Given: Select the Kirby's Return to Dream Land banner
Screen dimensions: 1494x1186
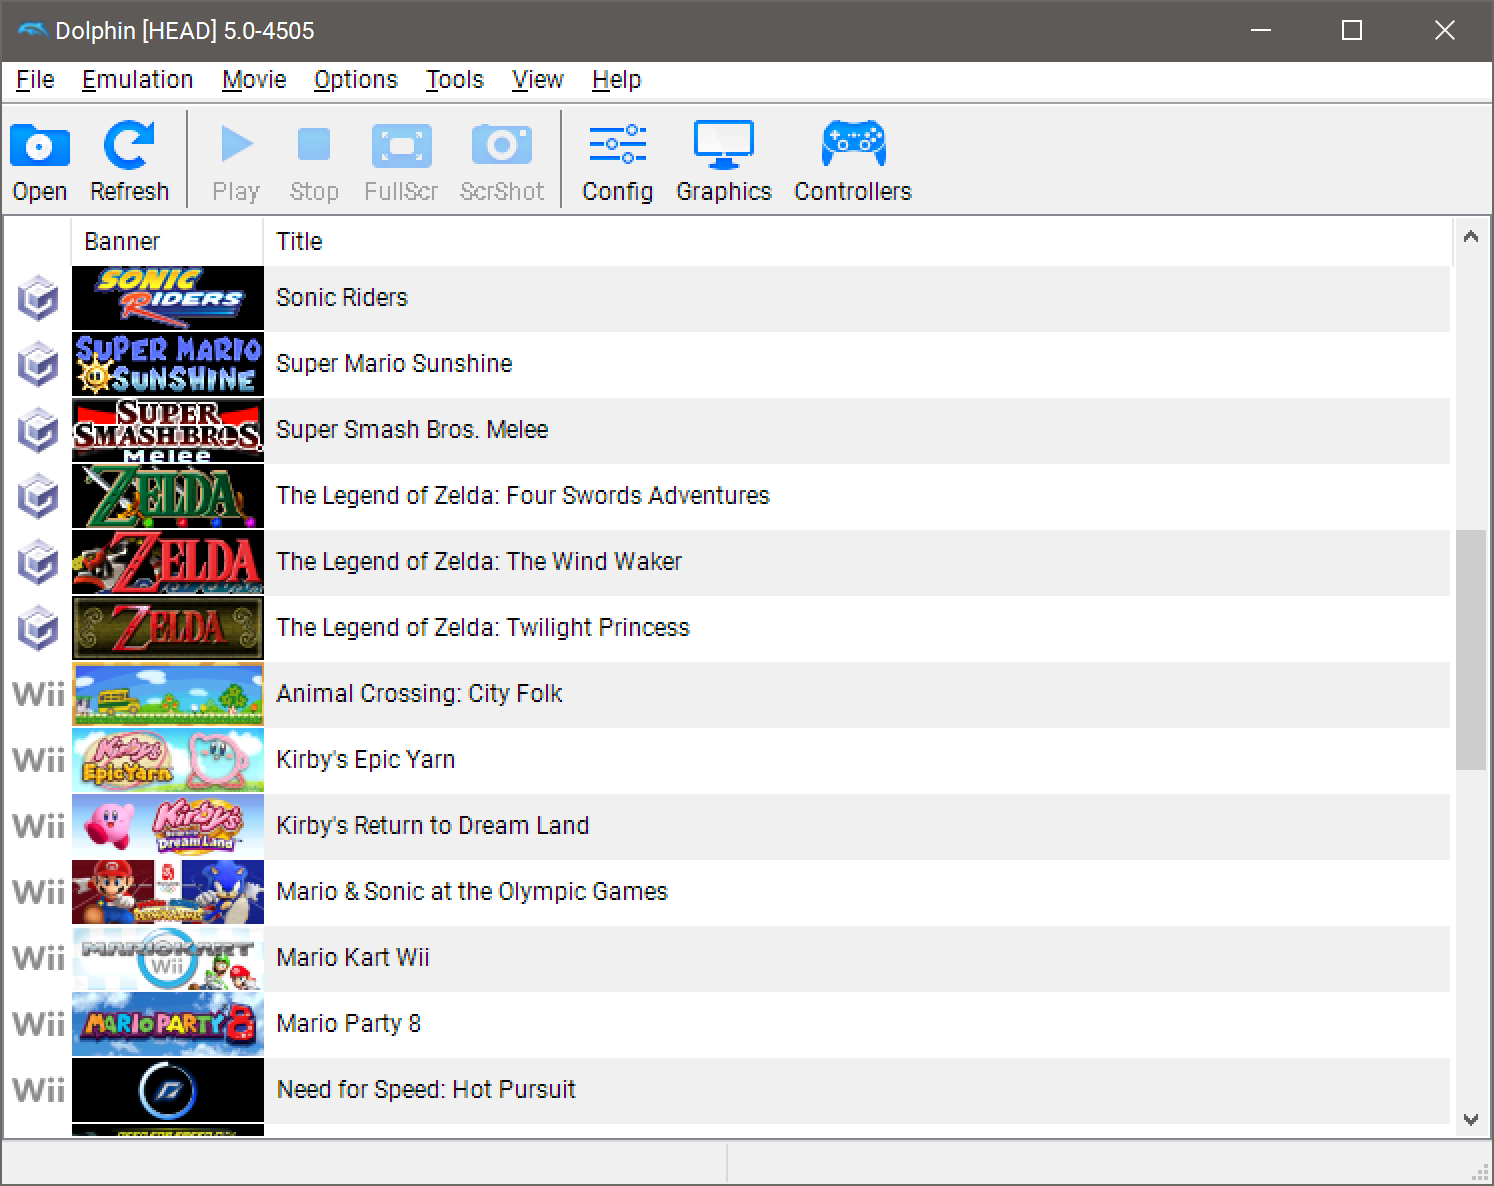Looking at the screenshot, I should (168, 826).
